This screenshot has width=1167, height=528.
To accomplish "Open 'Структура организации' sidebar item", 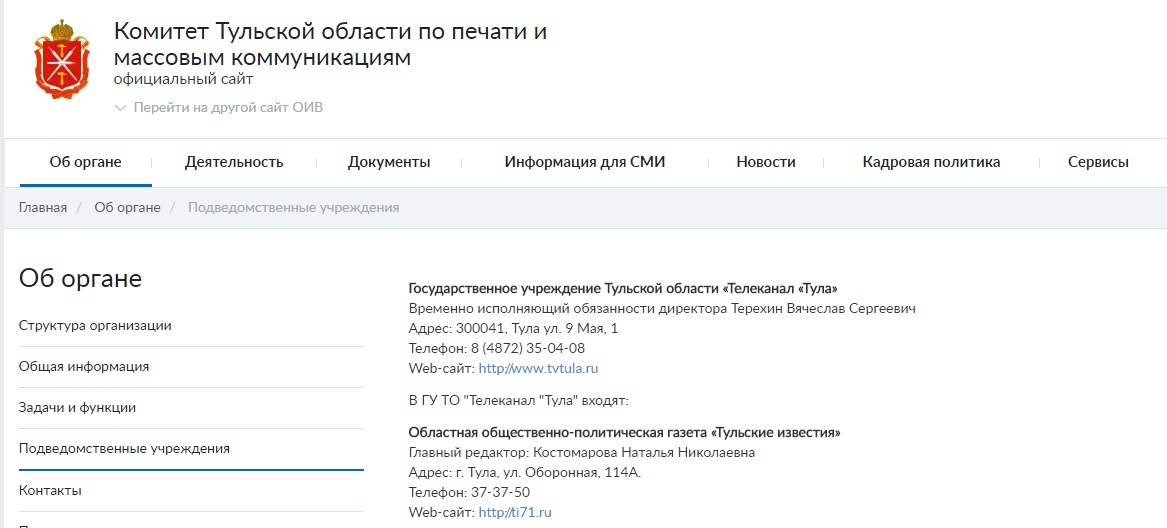I will click(x=95, y=325).
